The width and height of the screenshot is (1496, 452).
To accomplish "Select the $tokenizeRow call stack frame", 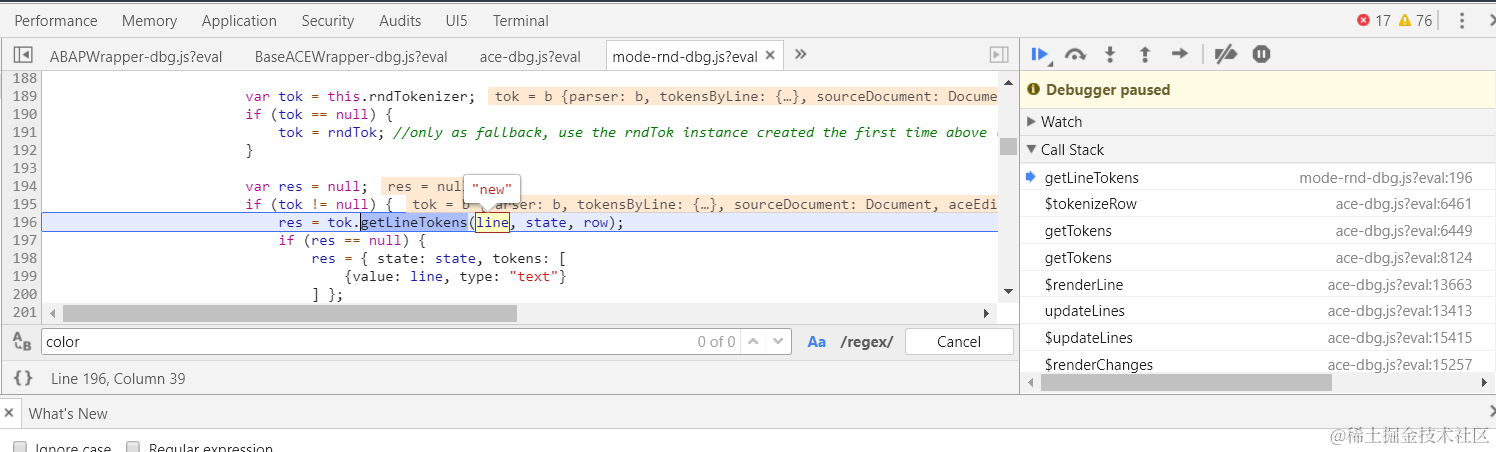I will (x=1258, y=204).
